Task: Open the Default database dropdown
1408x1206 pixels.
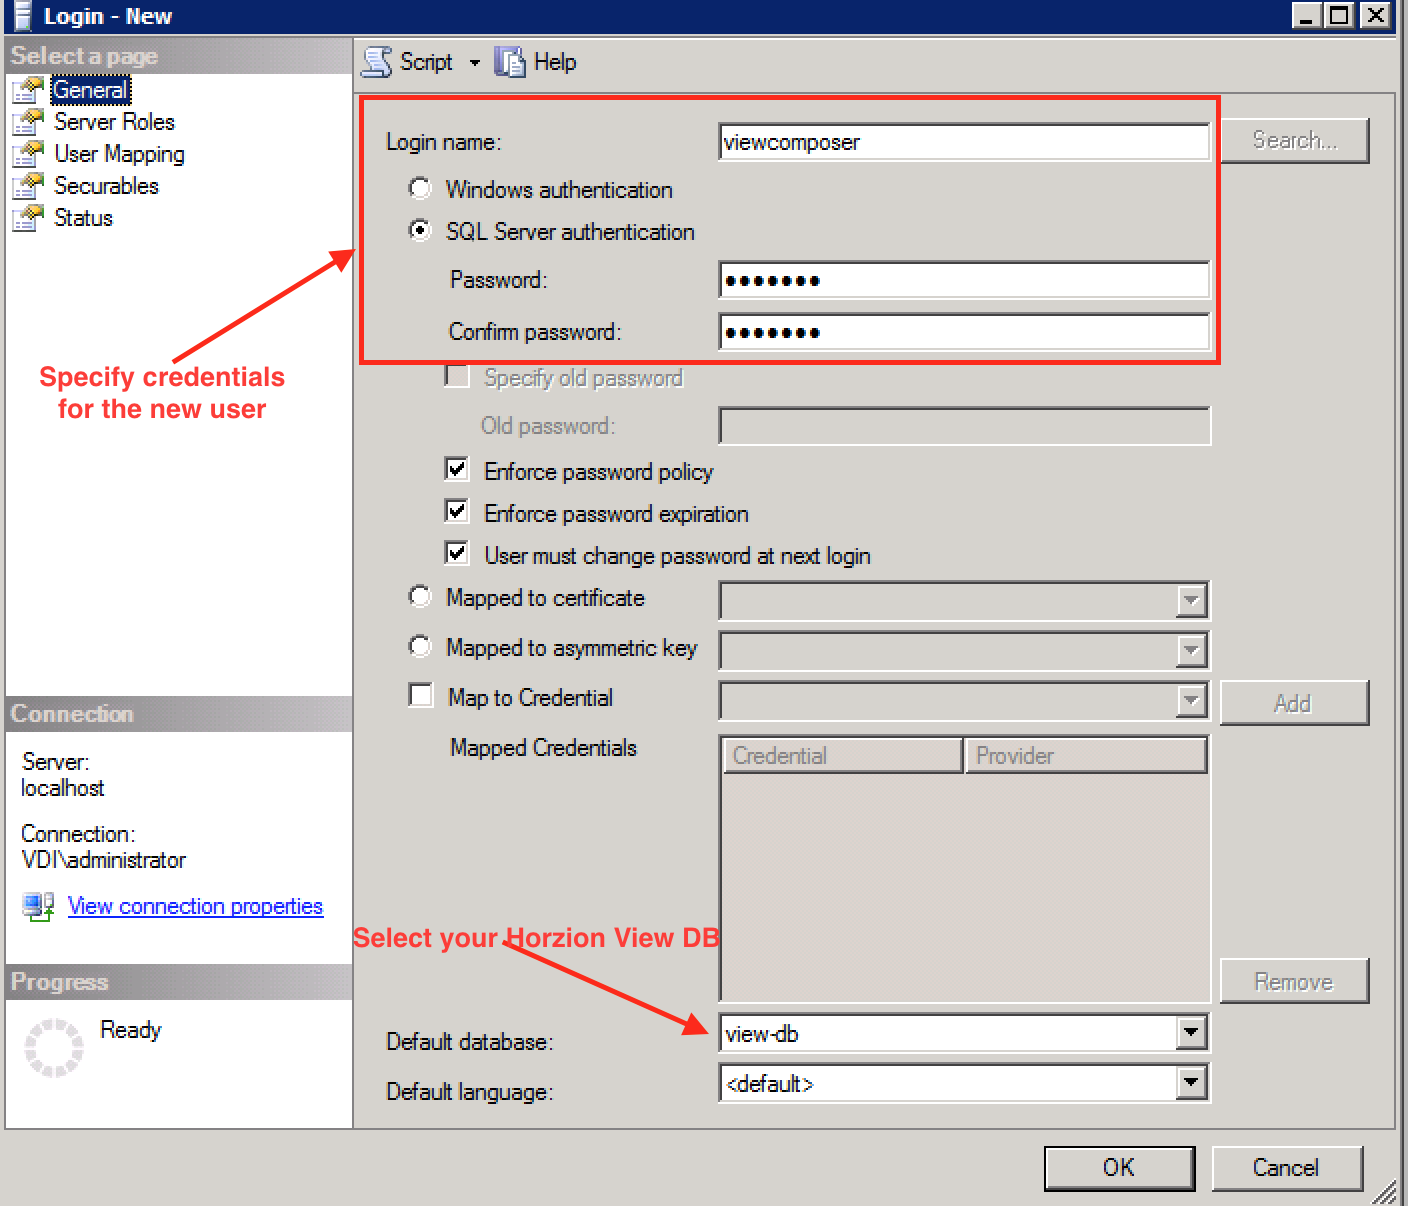Action: click(x=1190, y=1033)
